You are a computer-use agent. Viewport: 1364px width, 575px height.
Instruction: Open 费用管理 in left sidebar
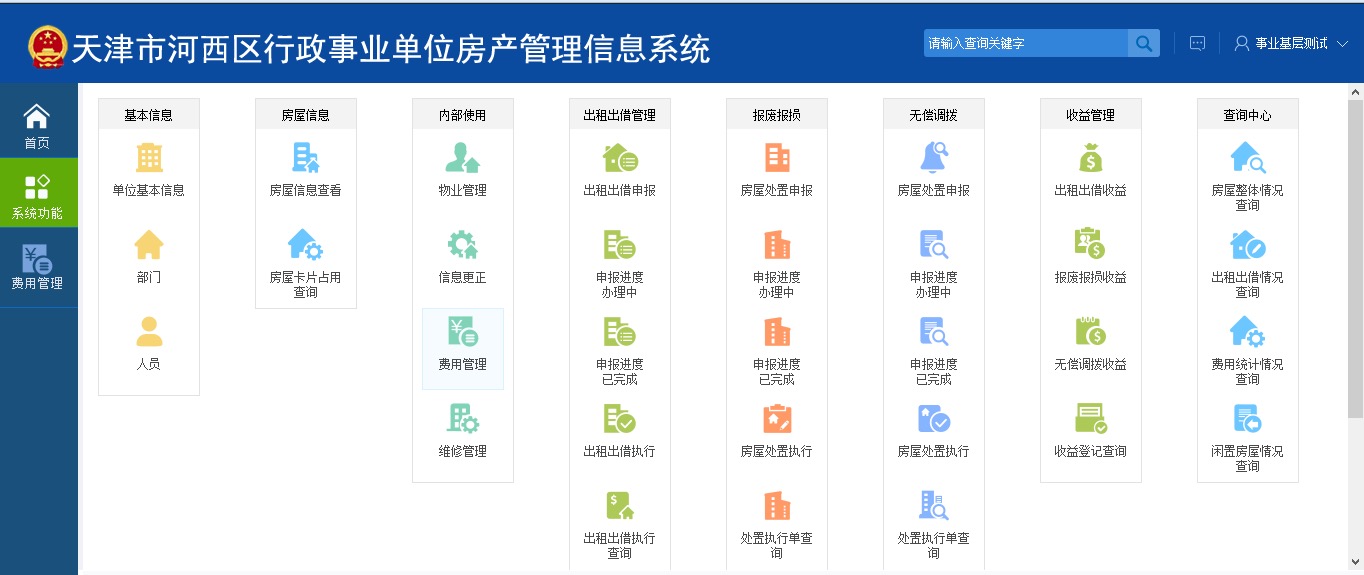tap(37, 267)
